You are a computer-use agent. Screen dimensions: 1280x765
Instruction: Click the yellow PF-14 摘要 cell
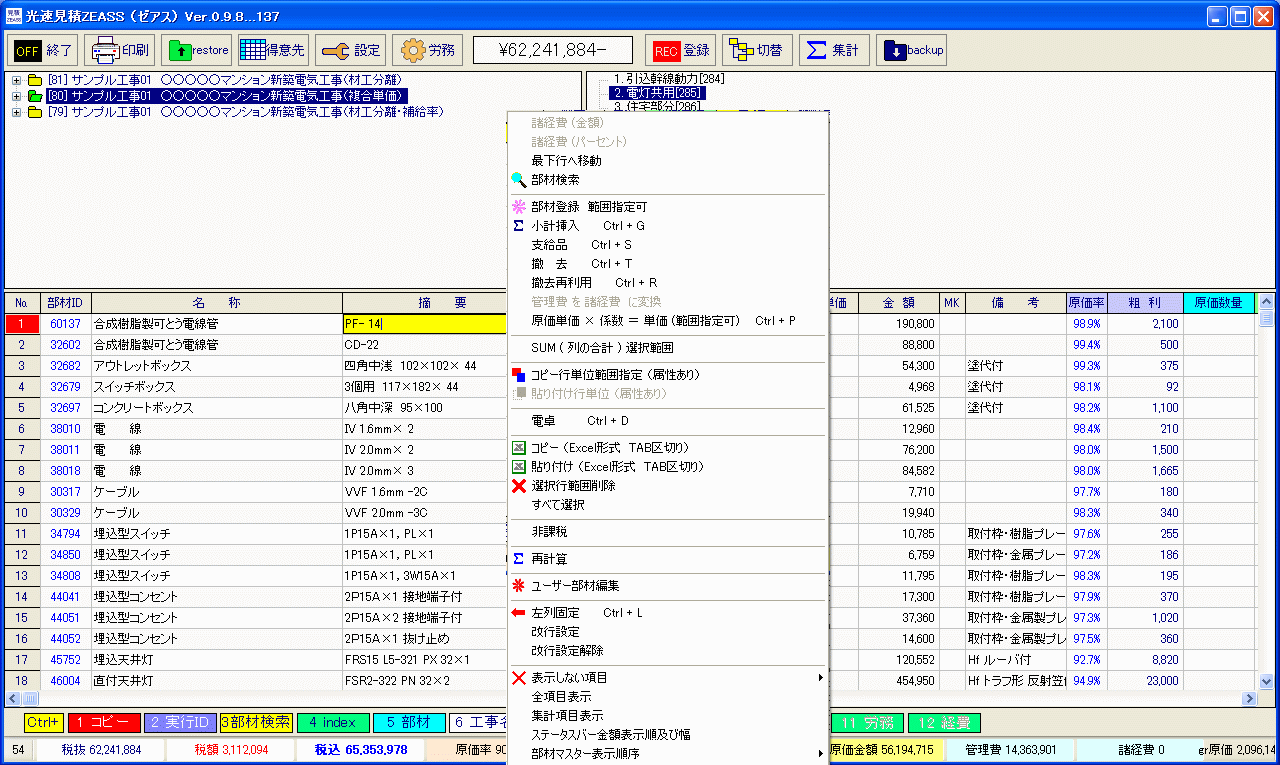[x=424, y=324]
